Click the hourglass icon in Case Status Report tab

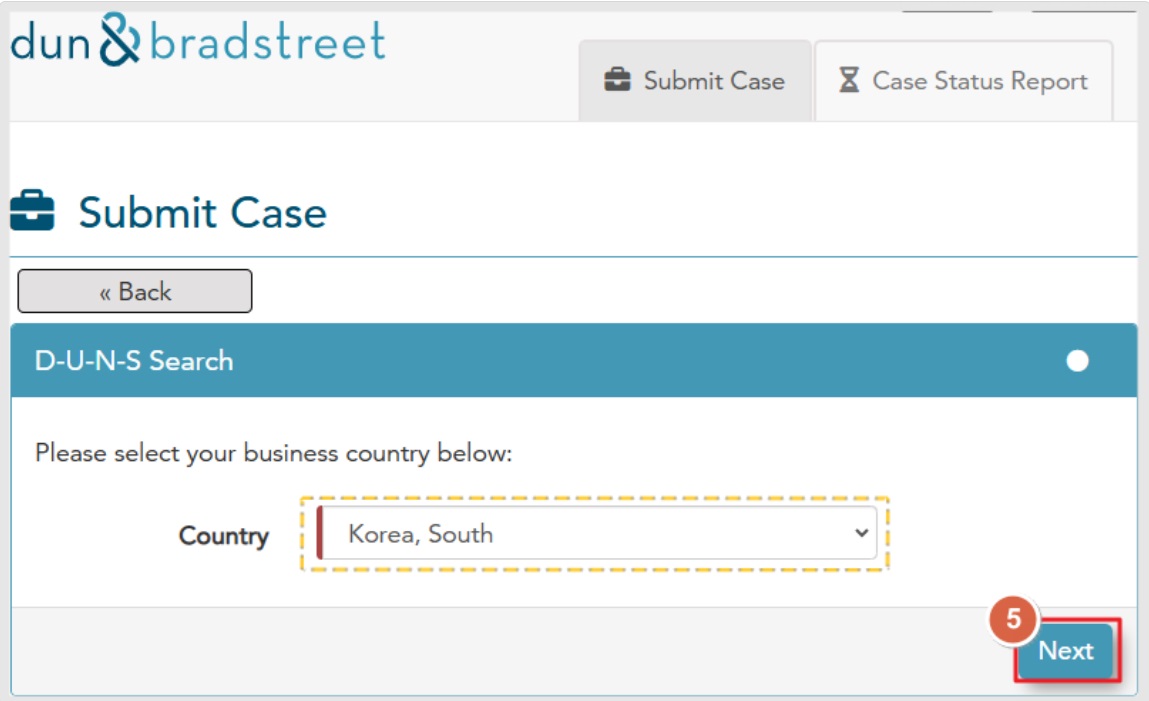point(849,80)
